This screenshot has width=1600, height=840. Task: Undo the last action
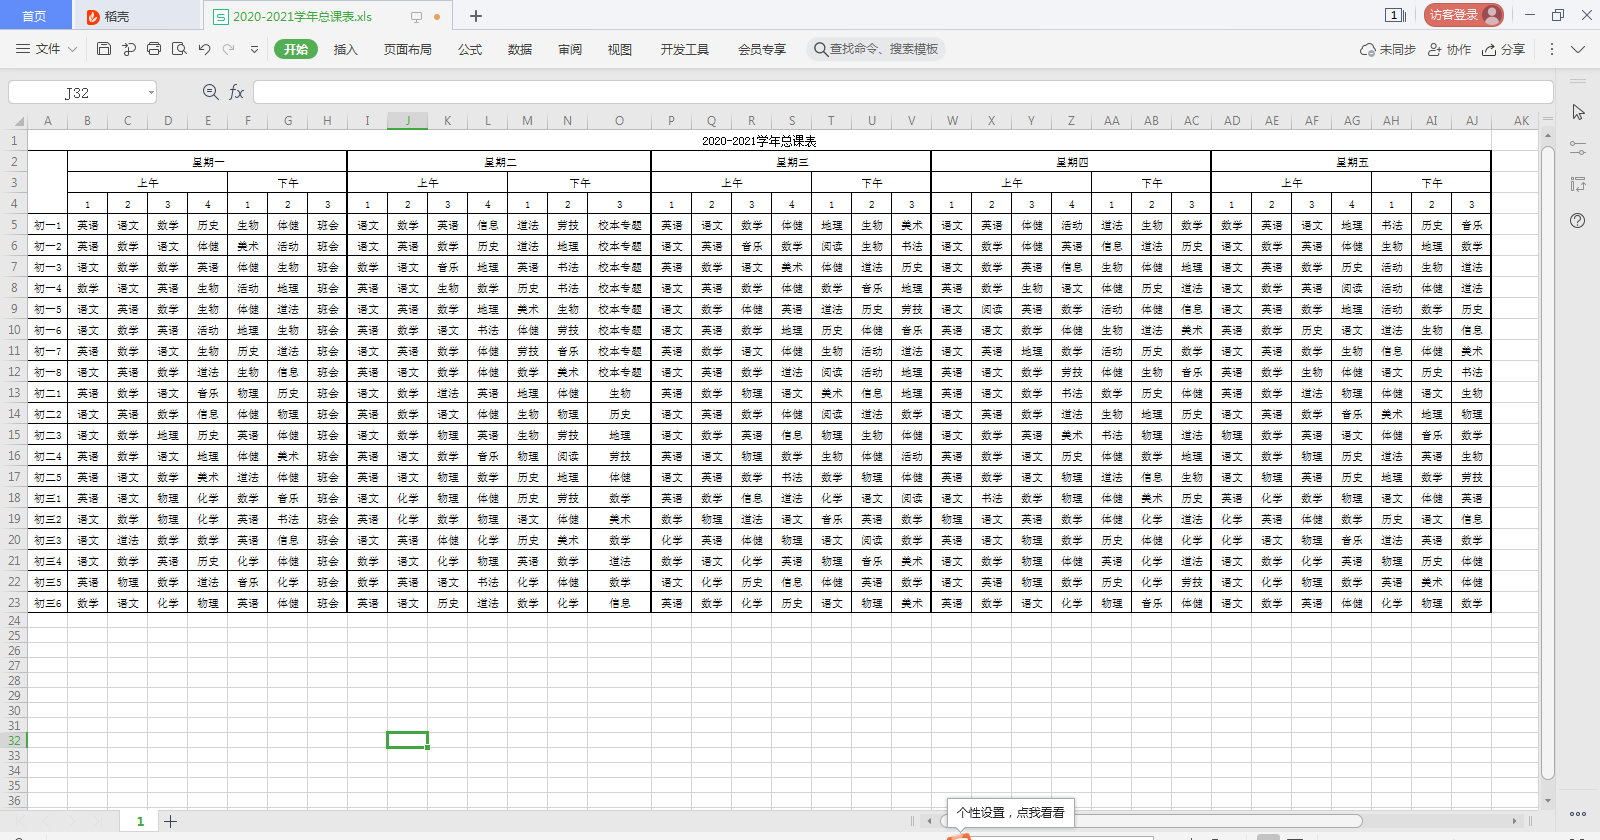click(x=204, y=49)
